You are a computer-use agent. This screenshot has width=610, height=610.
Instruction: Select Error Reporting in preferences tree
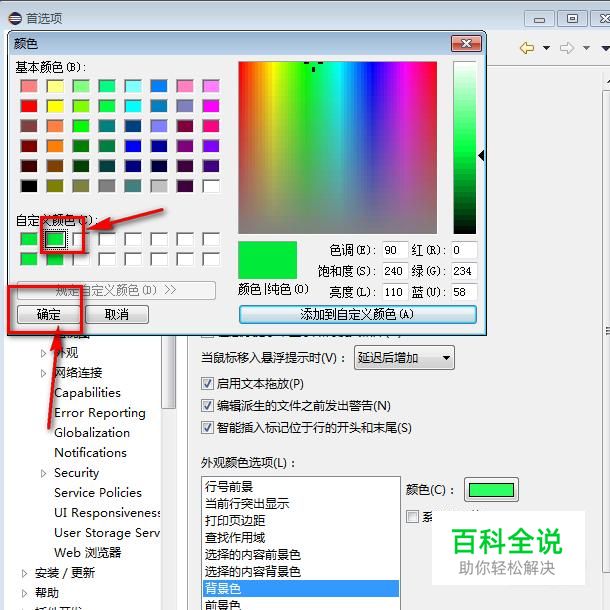100,413
